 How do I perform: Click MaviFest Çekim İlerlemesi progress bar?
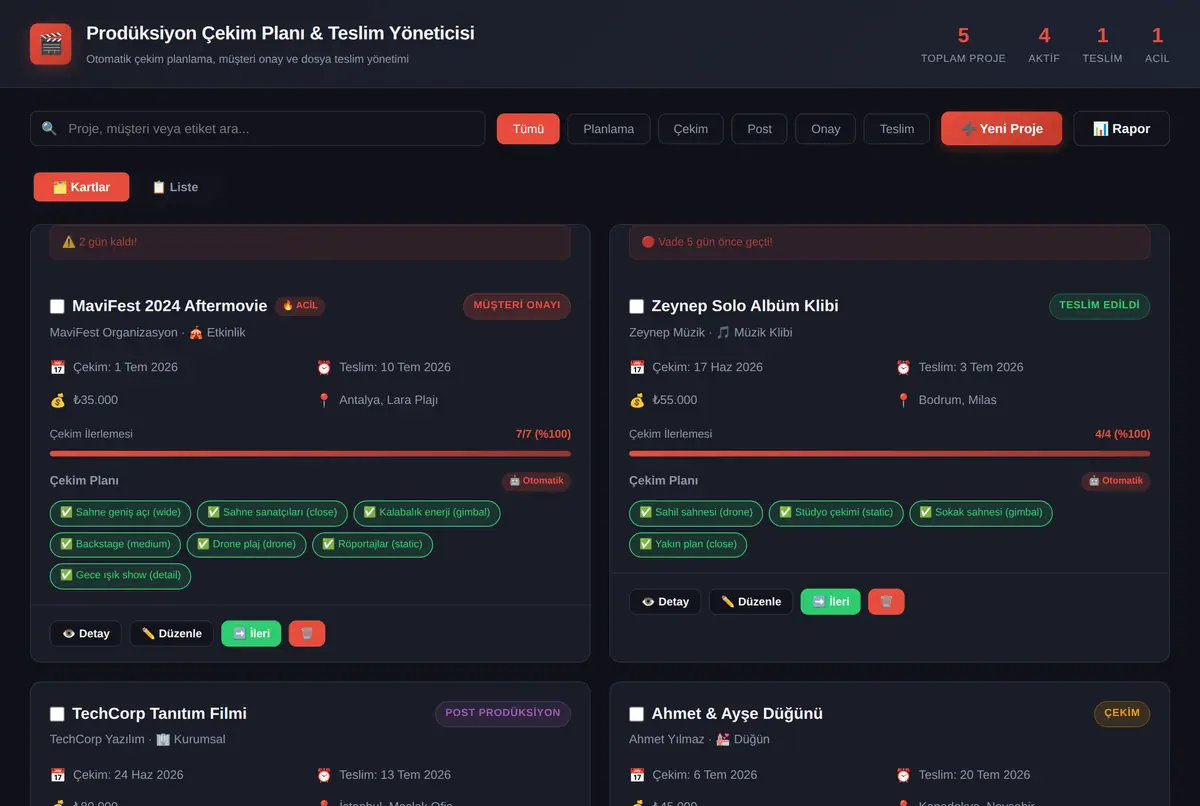click(310, 453)
